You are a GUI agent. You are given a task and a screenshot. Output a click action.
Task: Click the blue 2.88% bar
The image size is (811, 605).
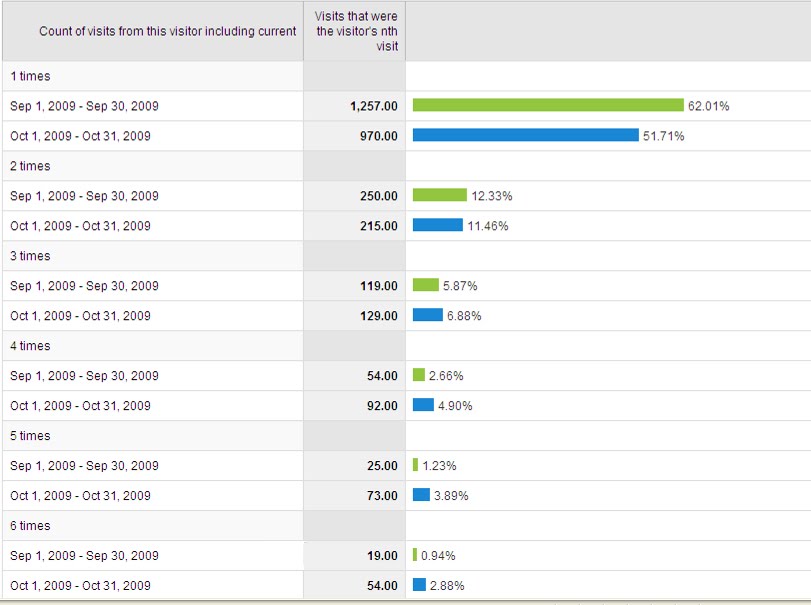point(419,585)
